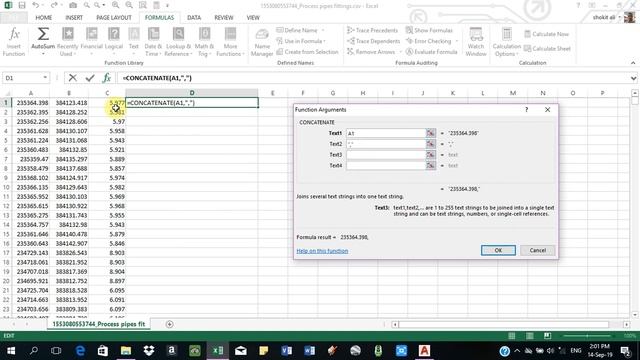The image size is (640, 360).
Task: Click OK in Function Arguments dialog
Action: tap(498, 250)
